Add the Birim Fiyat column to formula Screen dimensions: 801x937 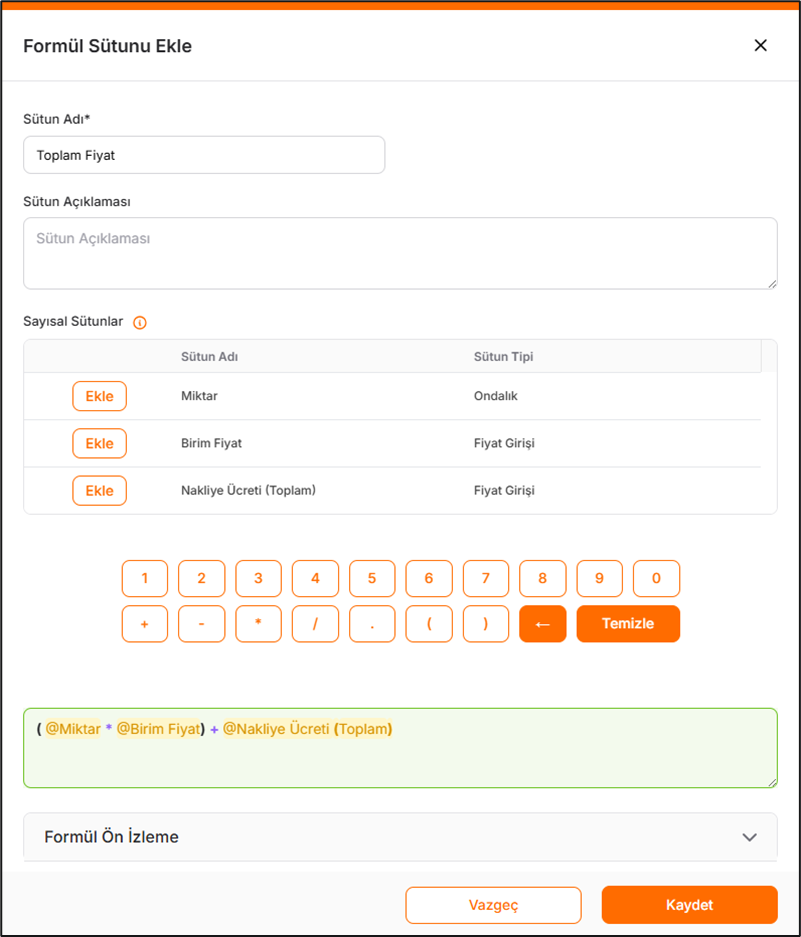click(100, 443)
